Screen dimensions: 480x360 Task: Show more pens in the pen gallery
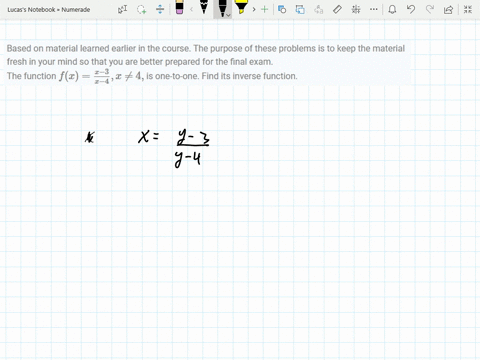[254, 9]
